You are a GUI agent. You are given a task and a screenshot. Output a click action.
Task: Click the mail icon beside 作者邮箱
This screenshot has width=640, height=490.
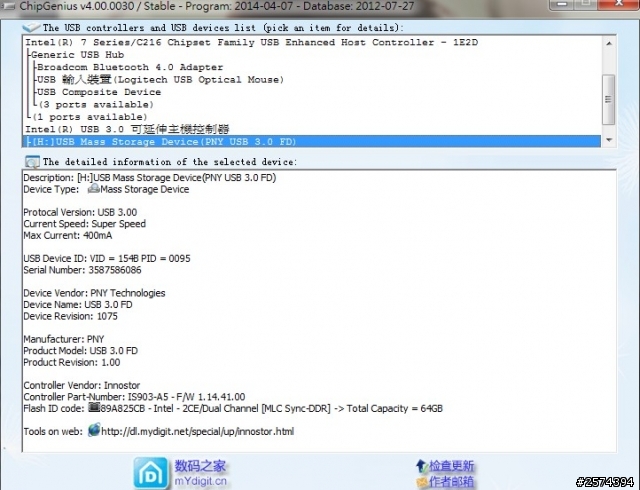click(x=421, y=482)
